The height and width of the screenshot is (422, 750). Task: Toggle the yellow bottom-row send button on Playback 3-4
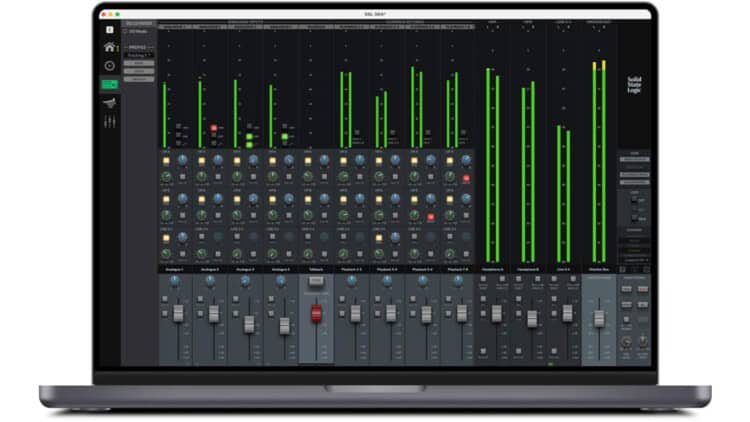coord(379,238)
